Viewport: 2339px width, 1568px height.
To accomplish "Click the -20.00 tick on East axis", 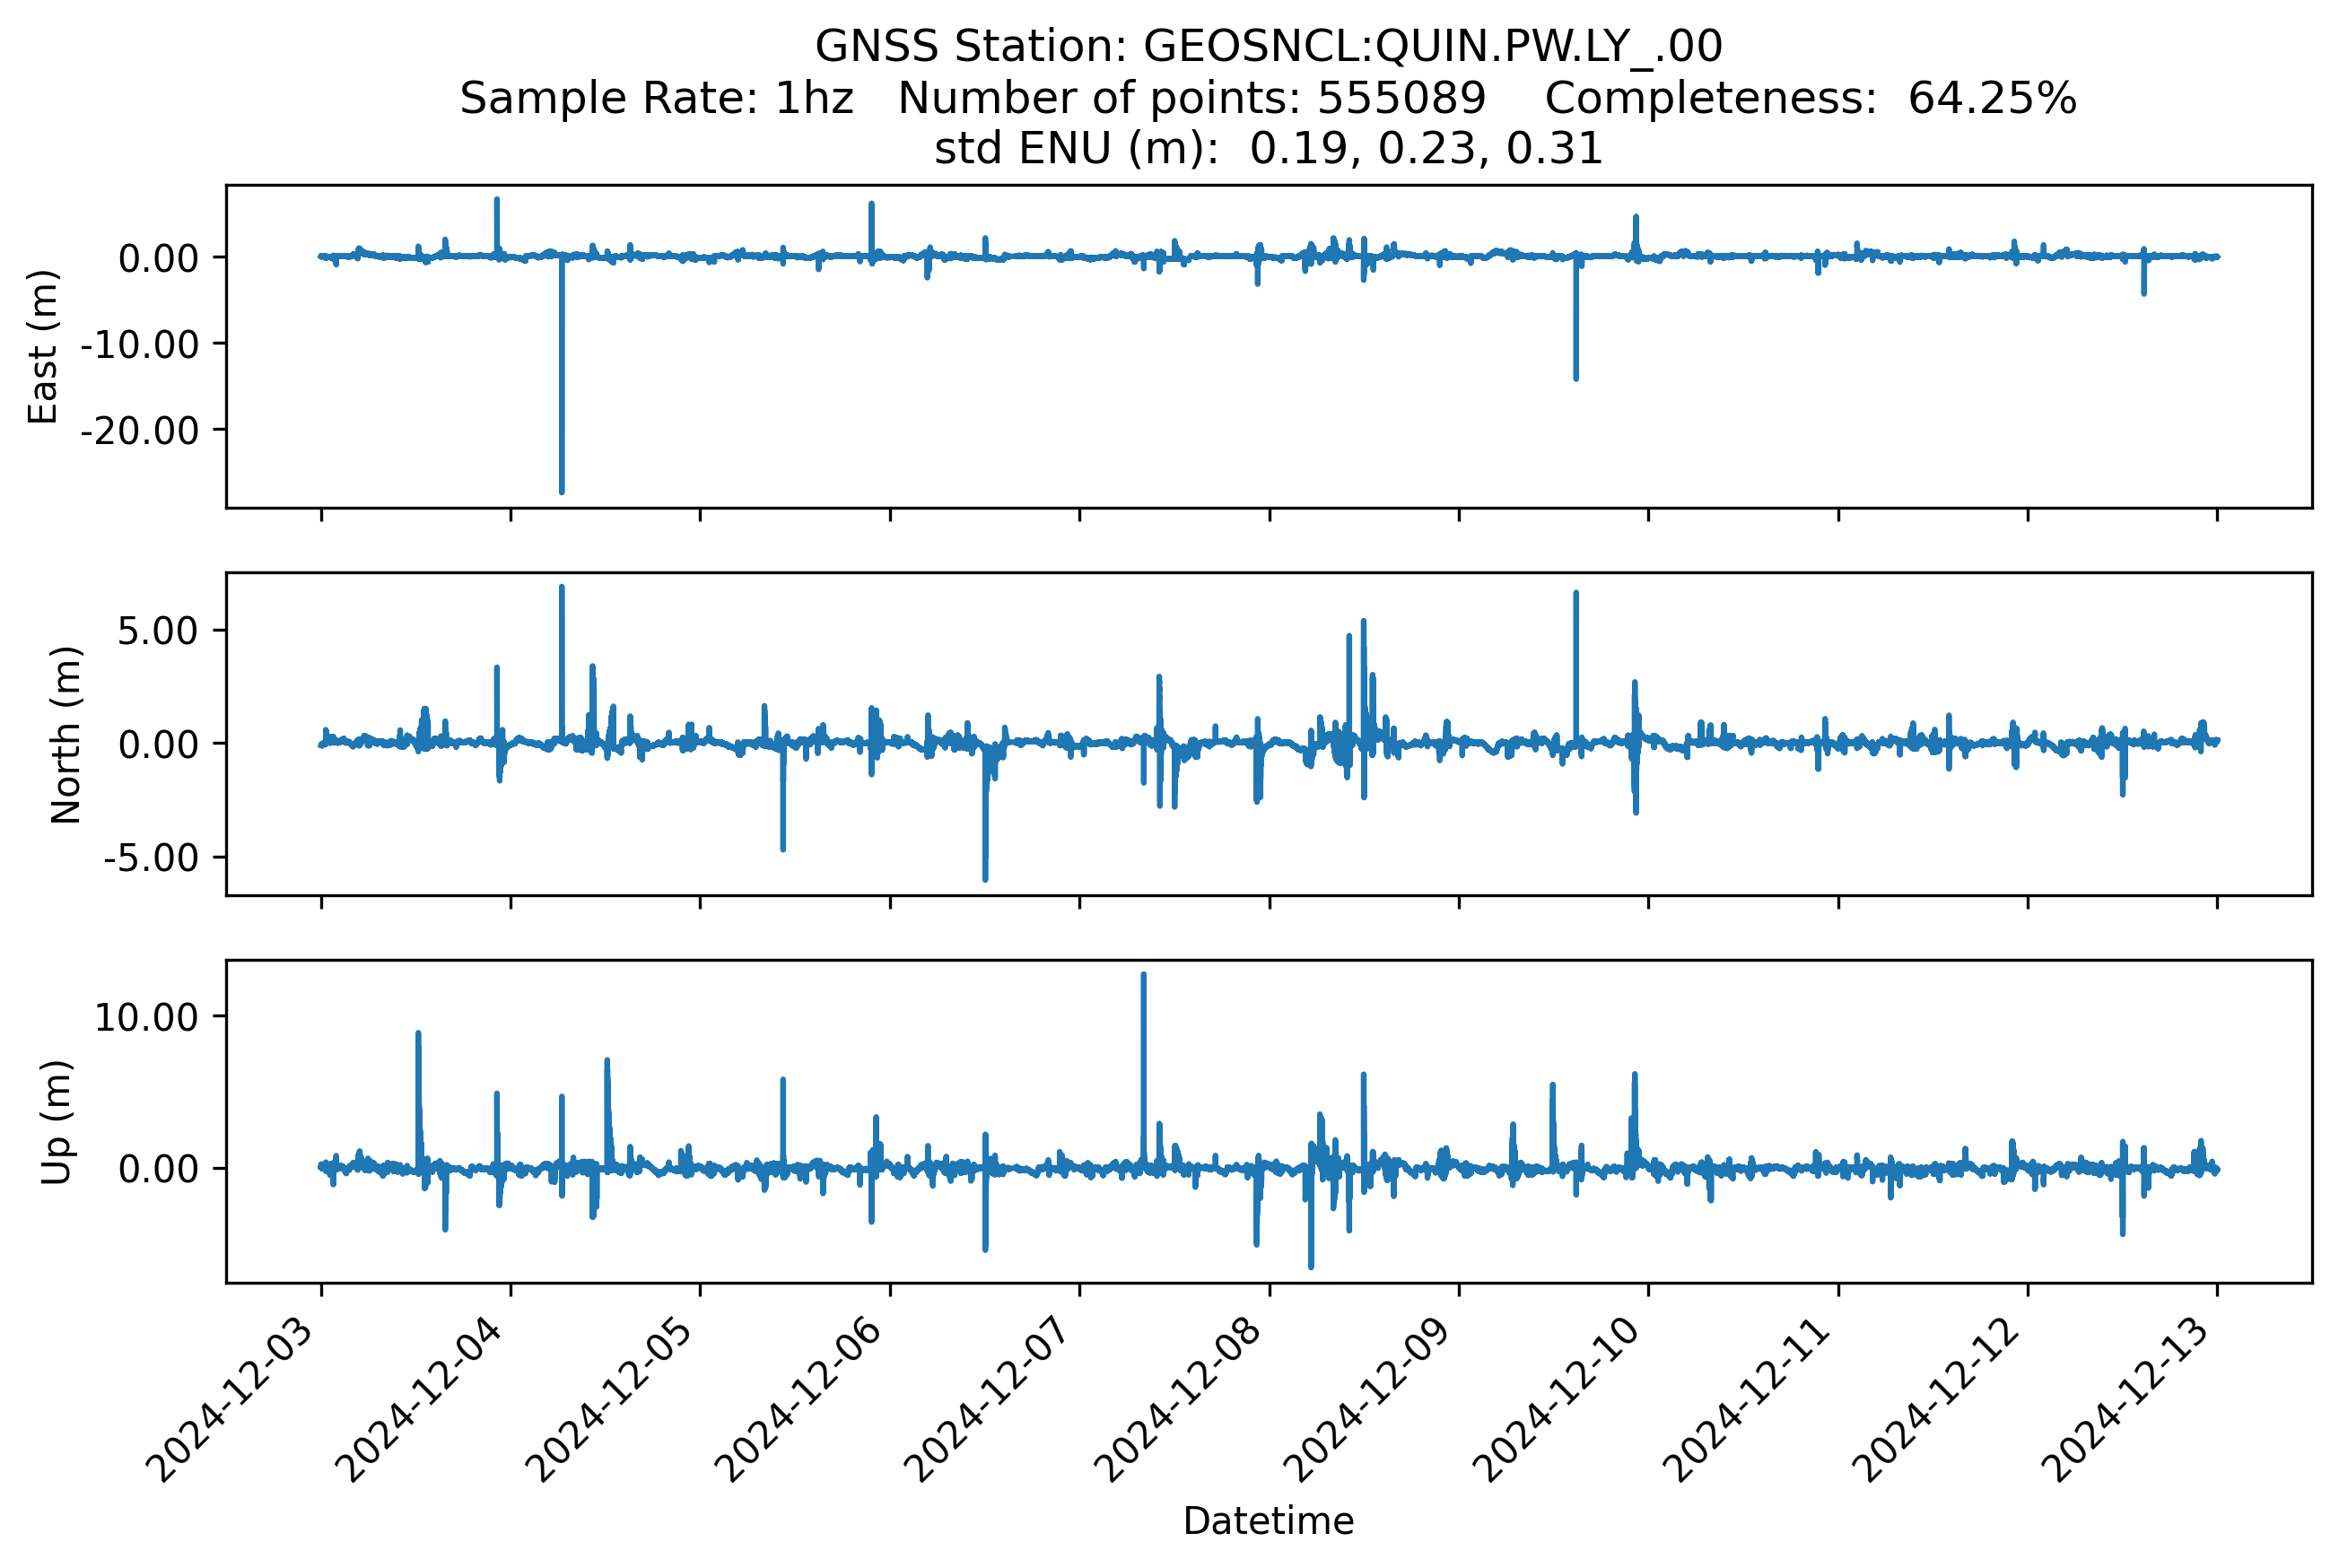I will point(140,431).
